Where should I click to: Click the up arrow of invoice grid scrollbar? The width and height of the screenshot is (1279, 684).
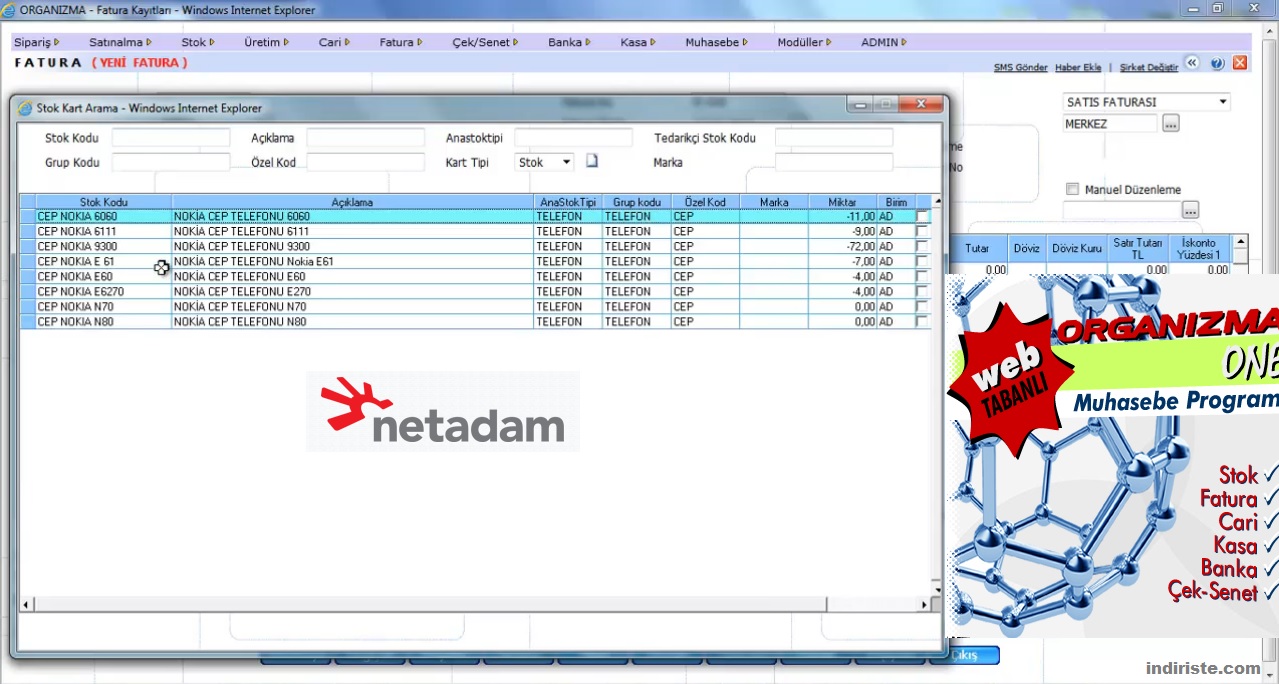pos(1240,242)
